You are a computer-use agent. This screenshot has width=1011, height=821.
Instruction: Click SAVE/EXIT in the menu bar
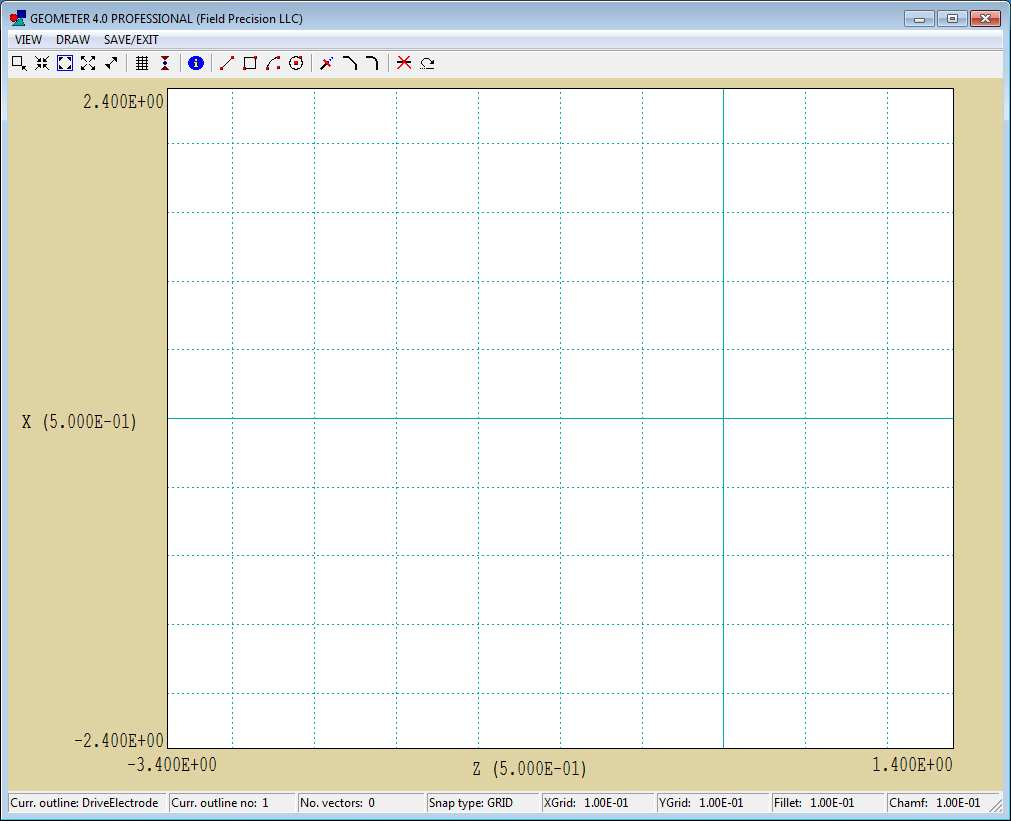(130, 39)
